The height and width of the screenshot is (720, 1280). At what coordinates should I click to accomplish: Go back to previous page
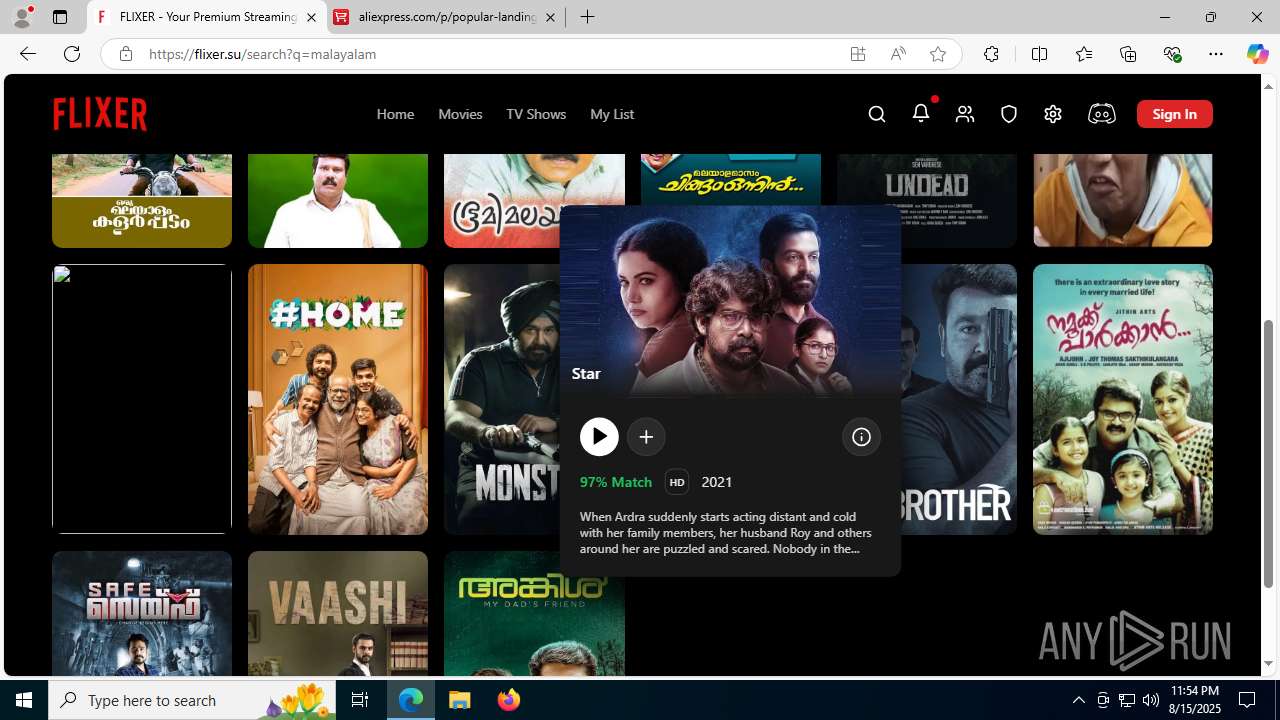(28, 54)
